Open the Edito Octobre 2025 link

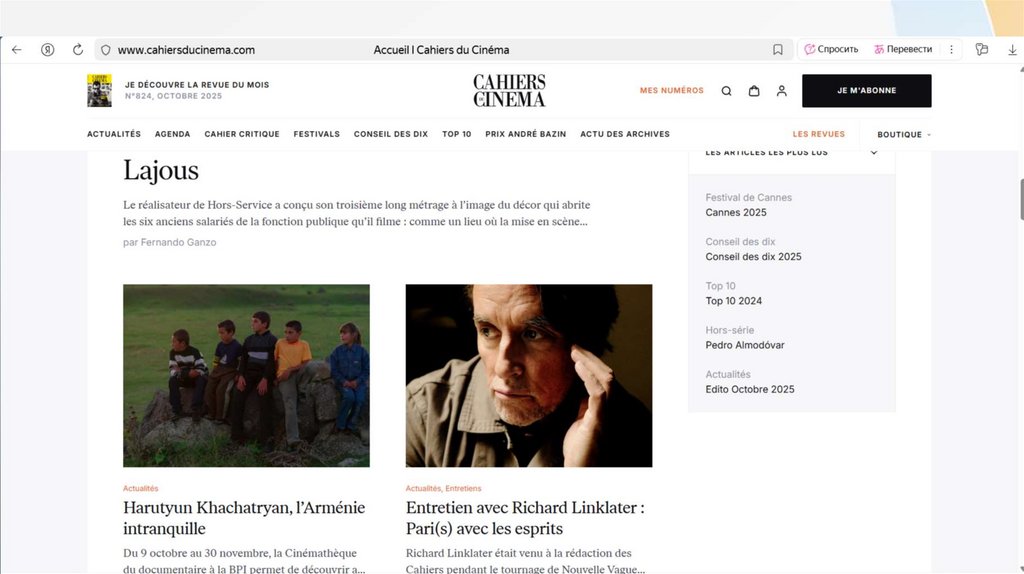[x=750, y=389]
